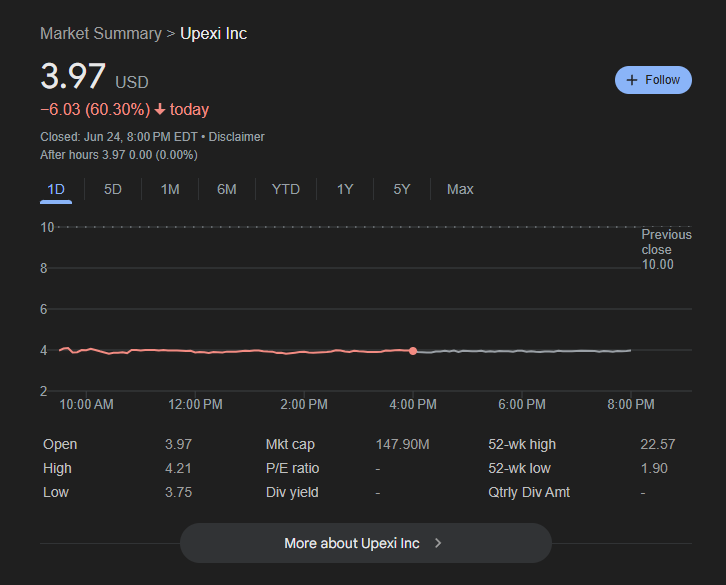Click the 52-wk high value 22.57
The width and height of the screenshot is (726, 585).
coord(657,444)
